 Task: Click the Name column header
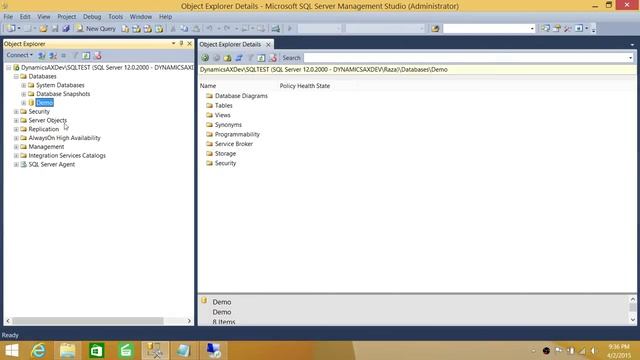208,86
